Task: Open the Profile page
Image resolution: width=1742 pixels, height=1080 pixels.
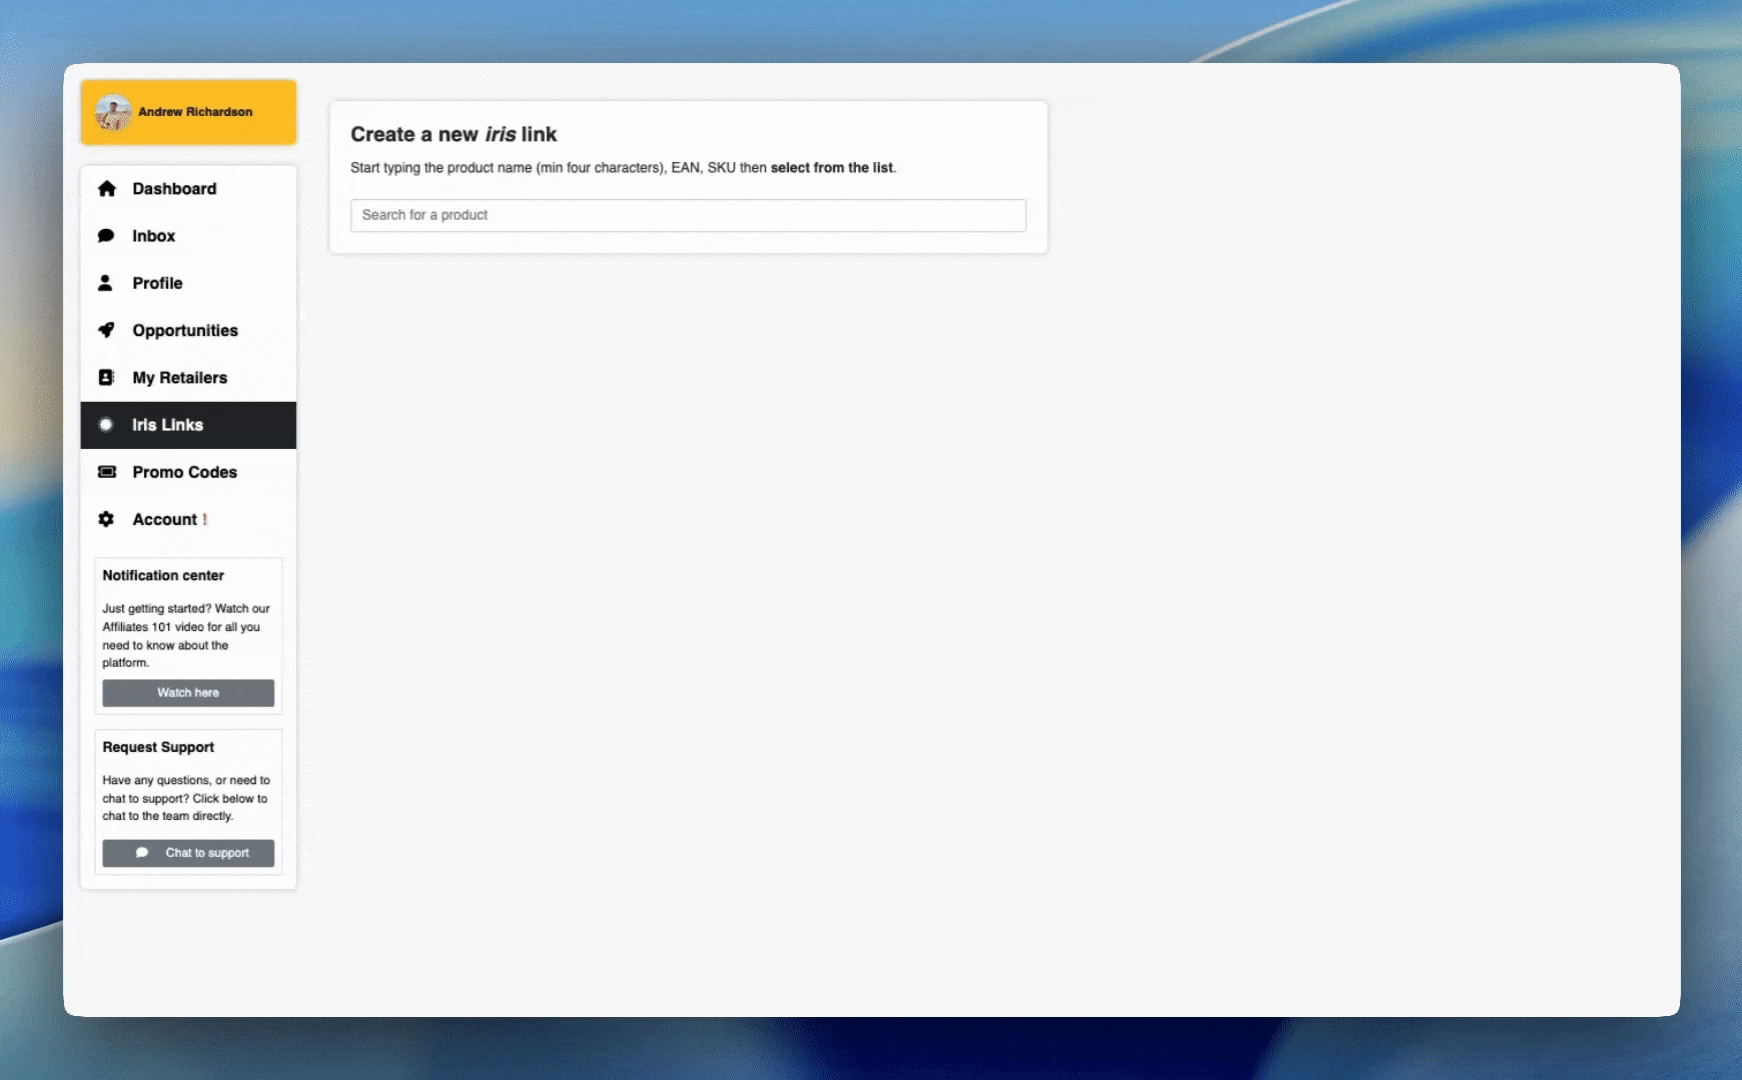Action: pos(157,283)
